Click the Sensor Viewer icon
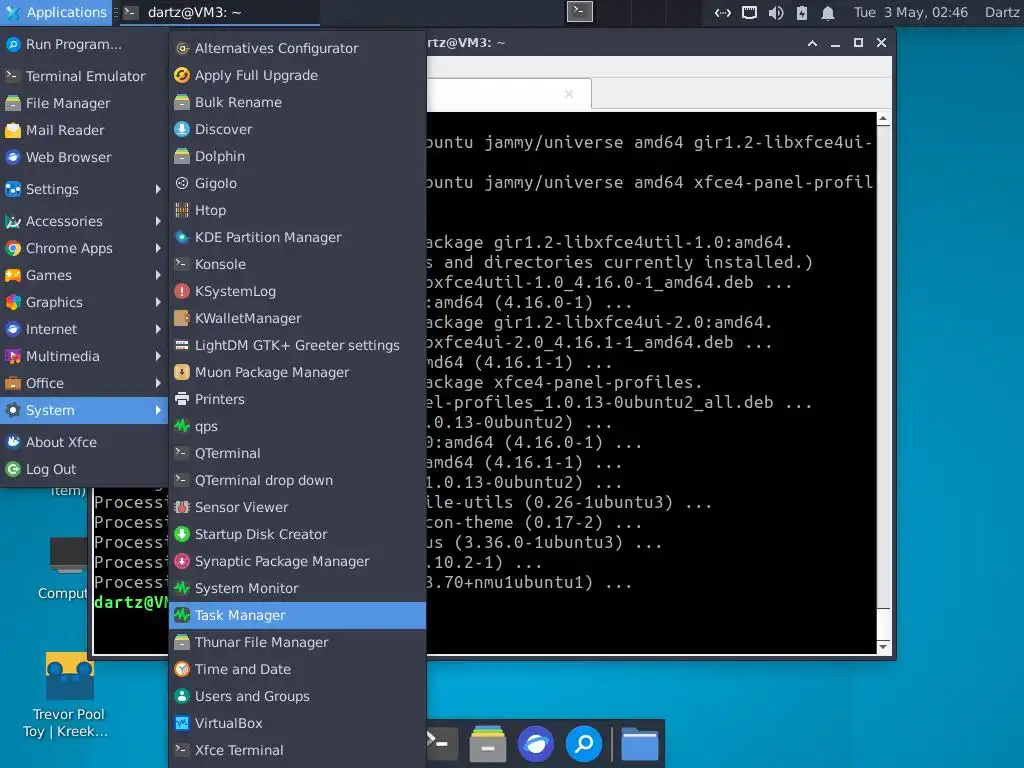 [x=182, y=507]
